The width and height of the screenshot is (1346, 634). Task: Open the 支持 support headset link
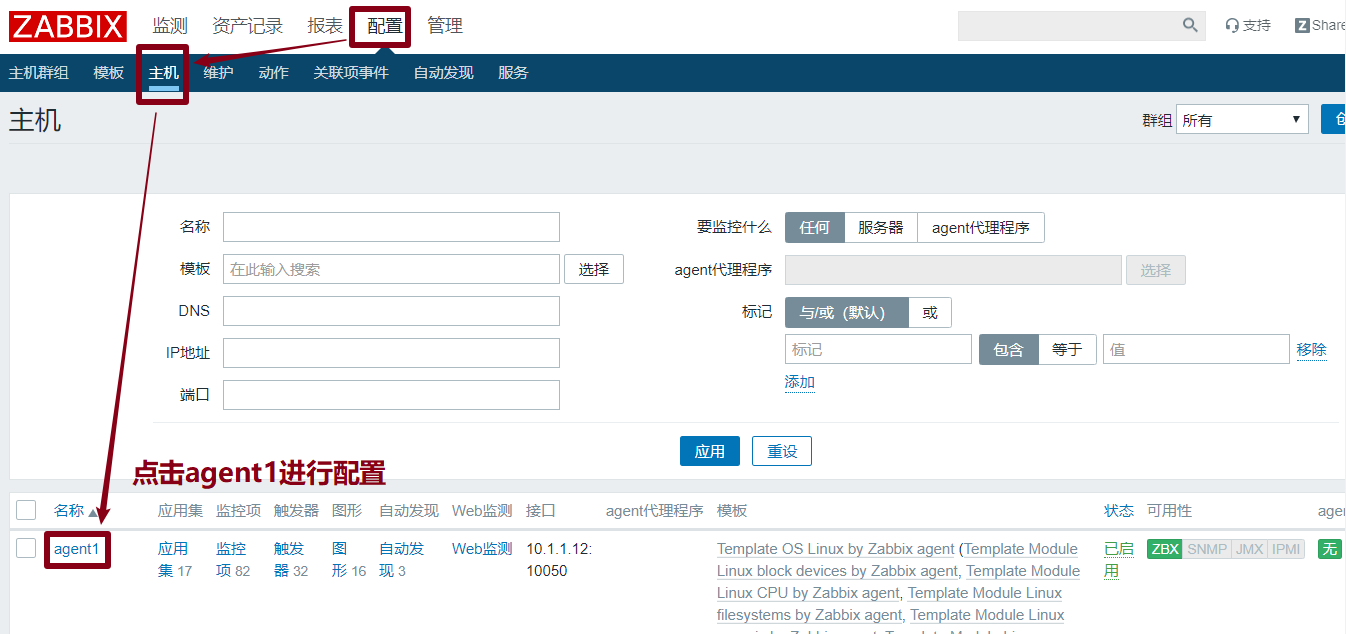[1248, 26]
